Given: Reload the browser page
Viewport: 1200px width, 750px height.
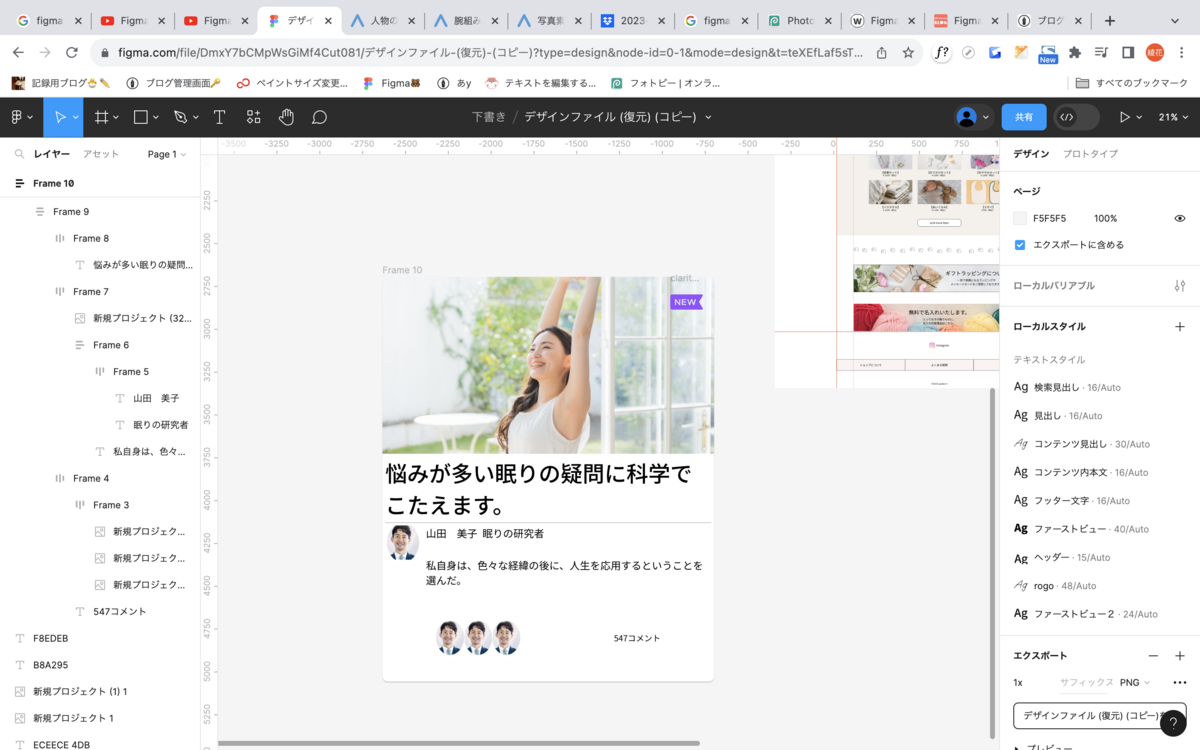Looking at the screenshot, I should click(71, 53).
